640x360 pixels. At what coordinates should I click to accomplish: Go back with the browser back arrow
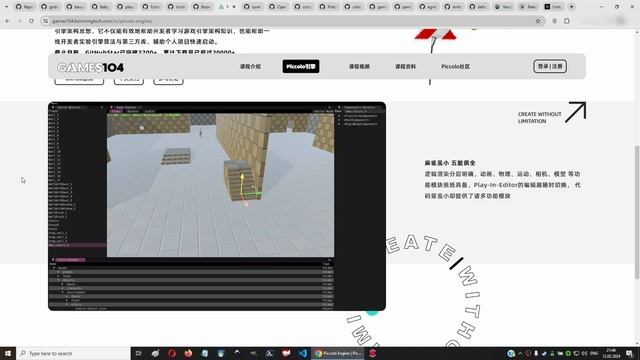(7, 21)
